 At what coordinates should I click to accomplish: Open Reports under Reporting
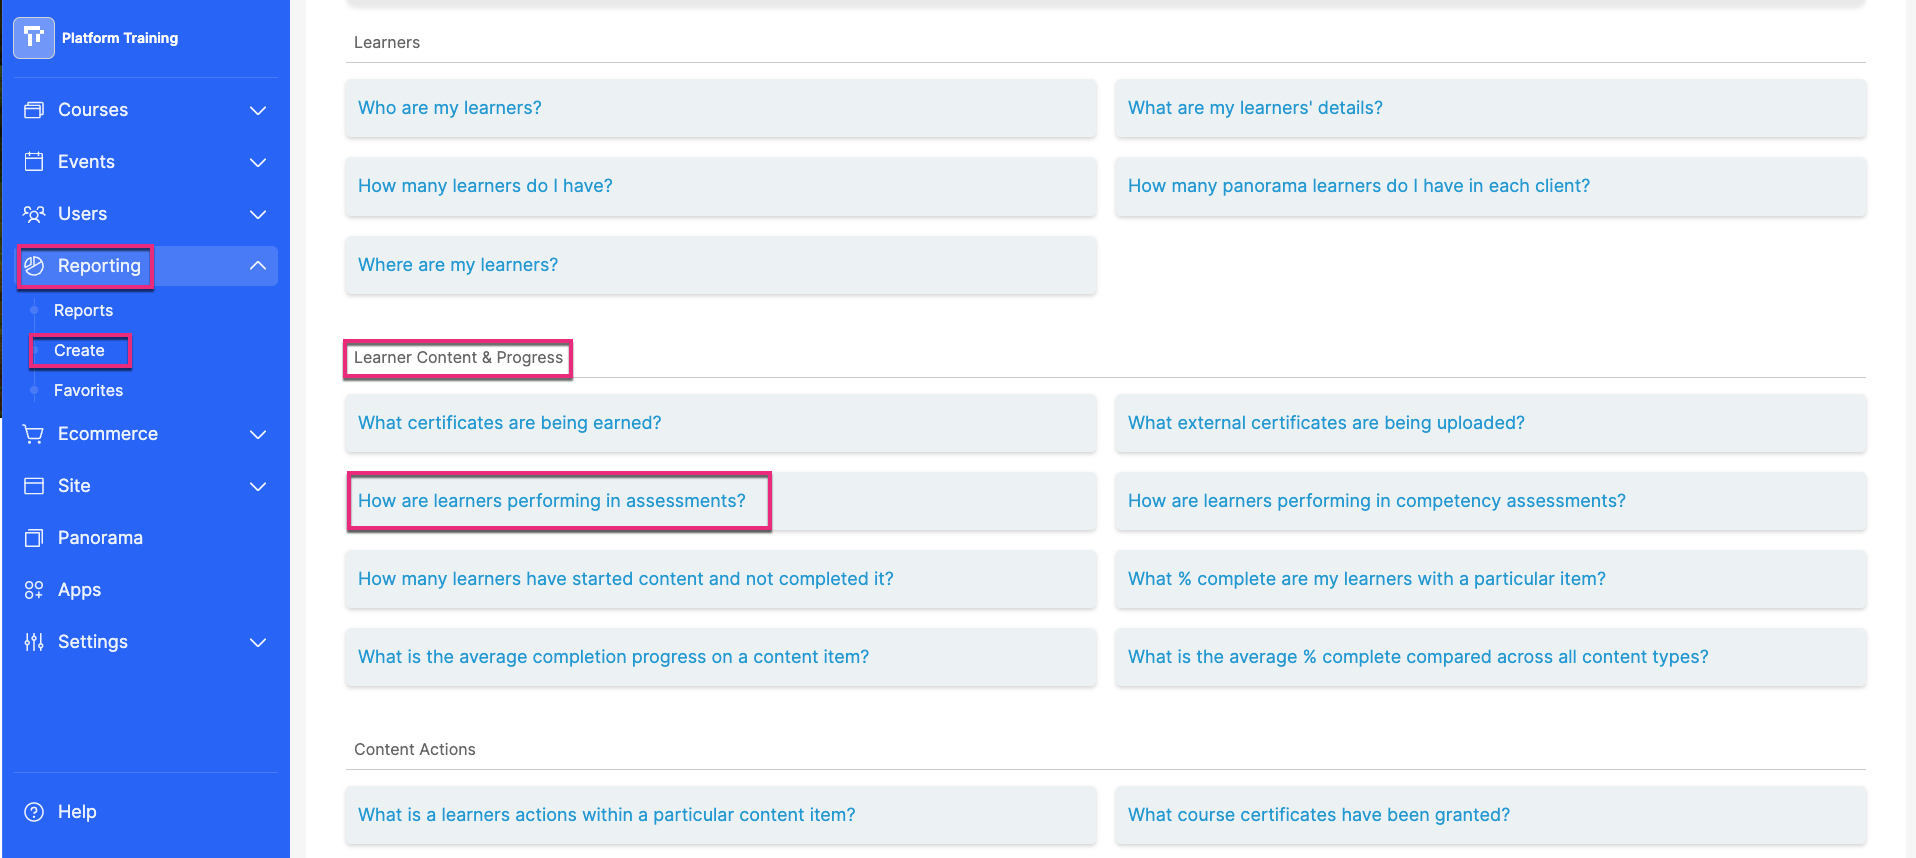pos(83,311)
